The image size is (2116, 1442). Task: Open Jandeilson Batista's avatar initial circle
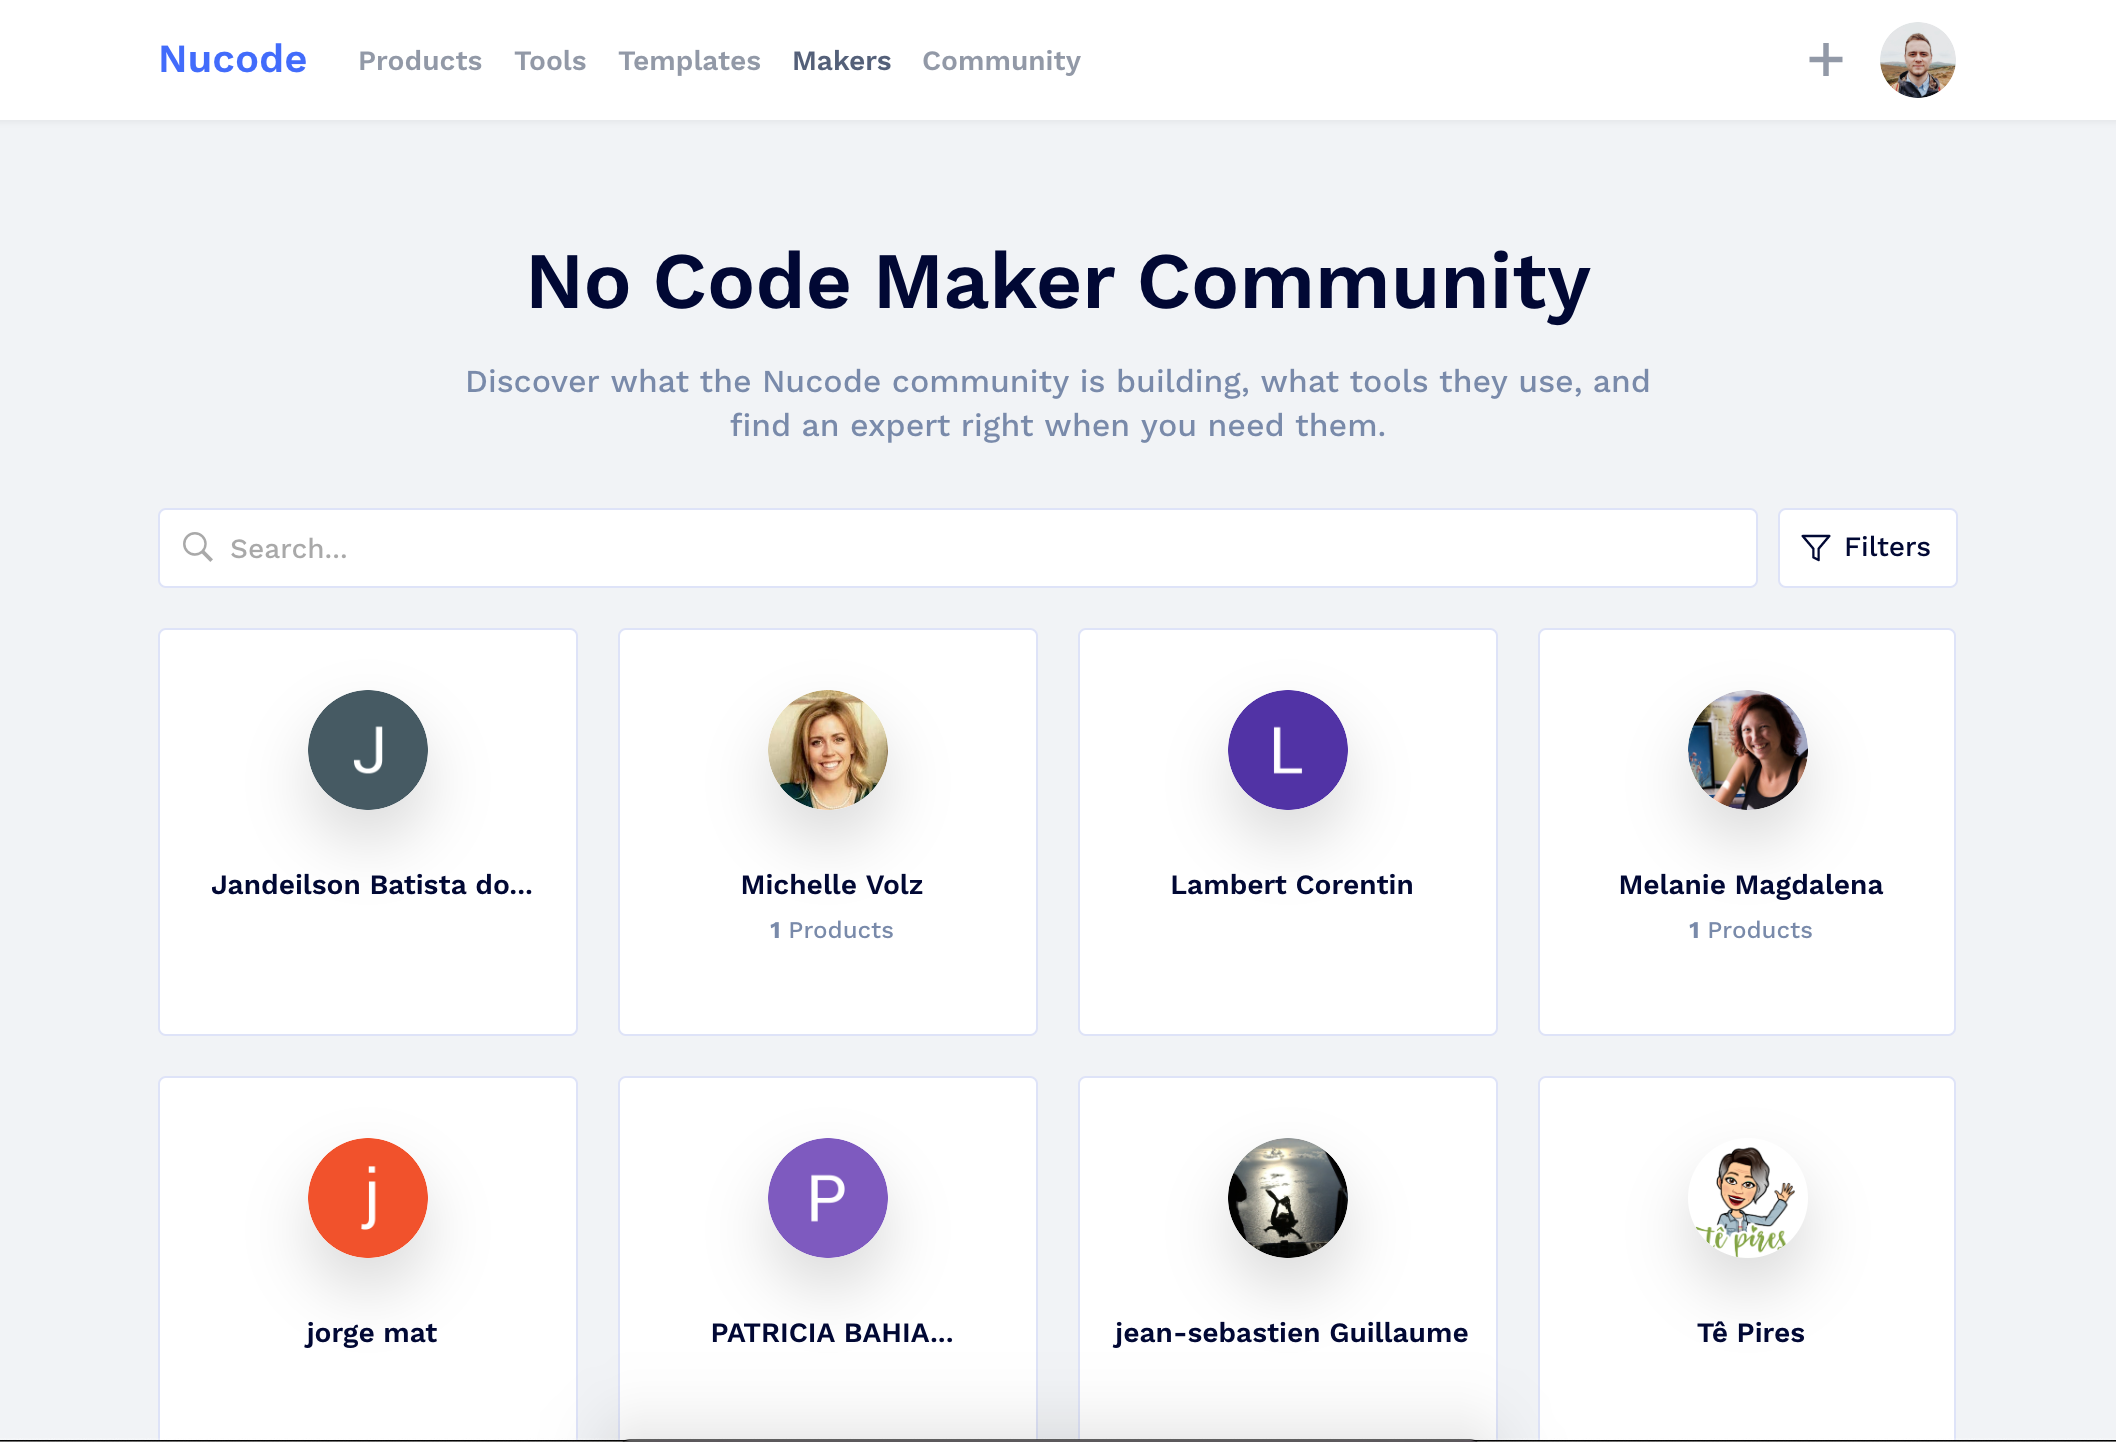pyautogui.click(x=368, y=750)
